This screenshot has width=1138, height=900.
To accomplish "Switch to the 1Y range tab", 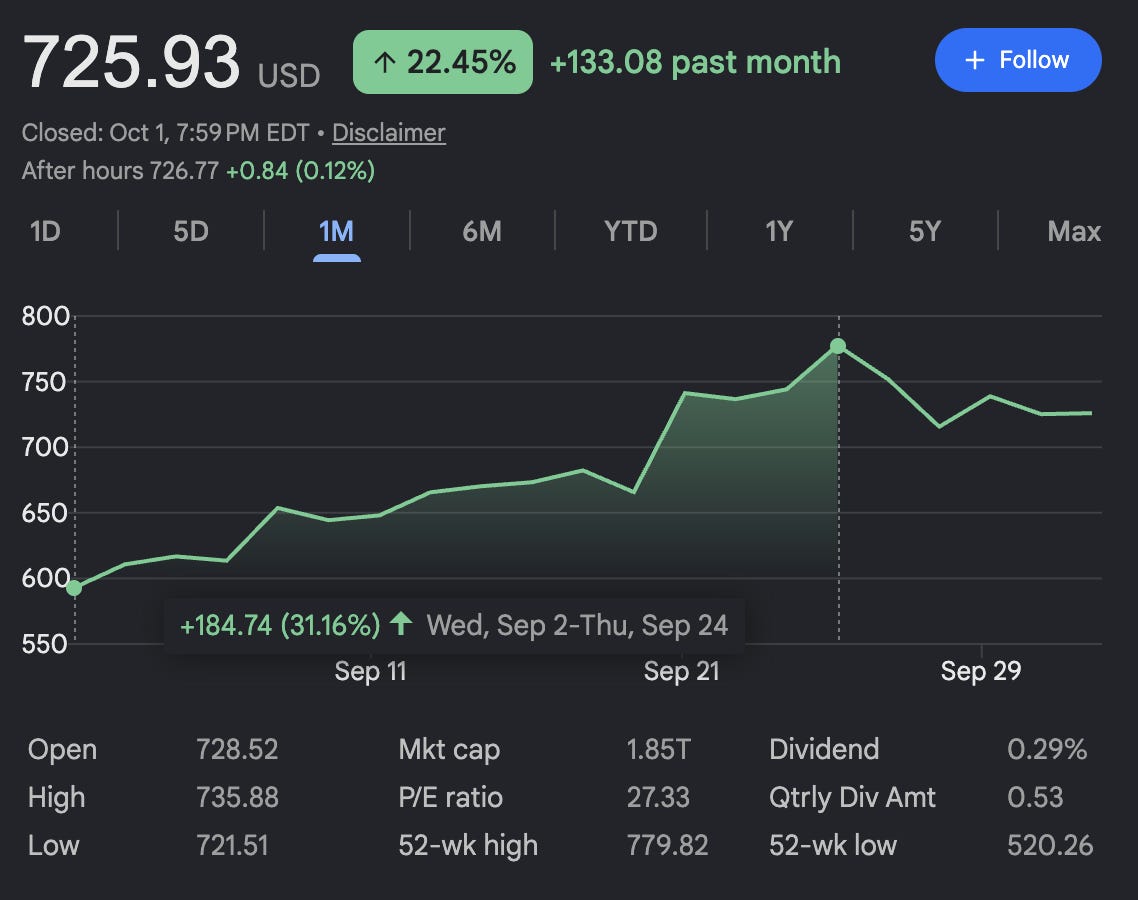I will click(x=779, y=232).
